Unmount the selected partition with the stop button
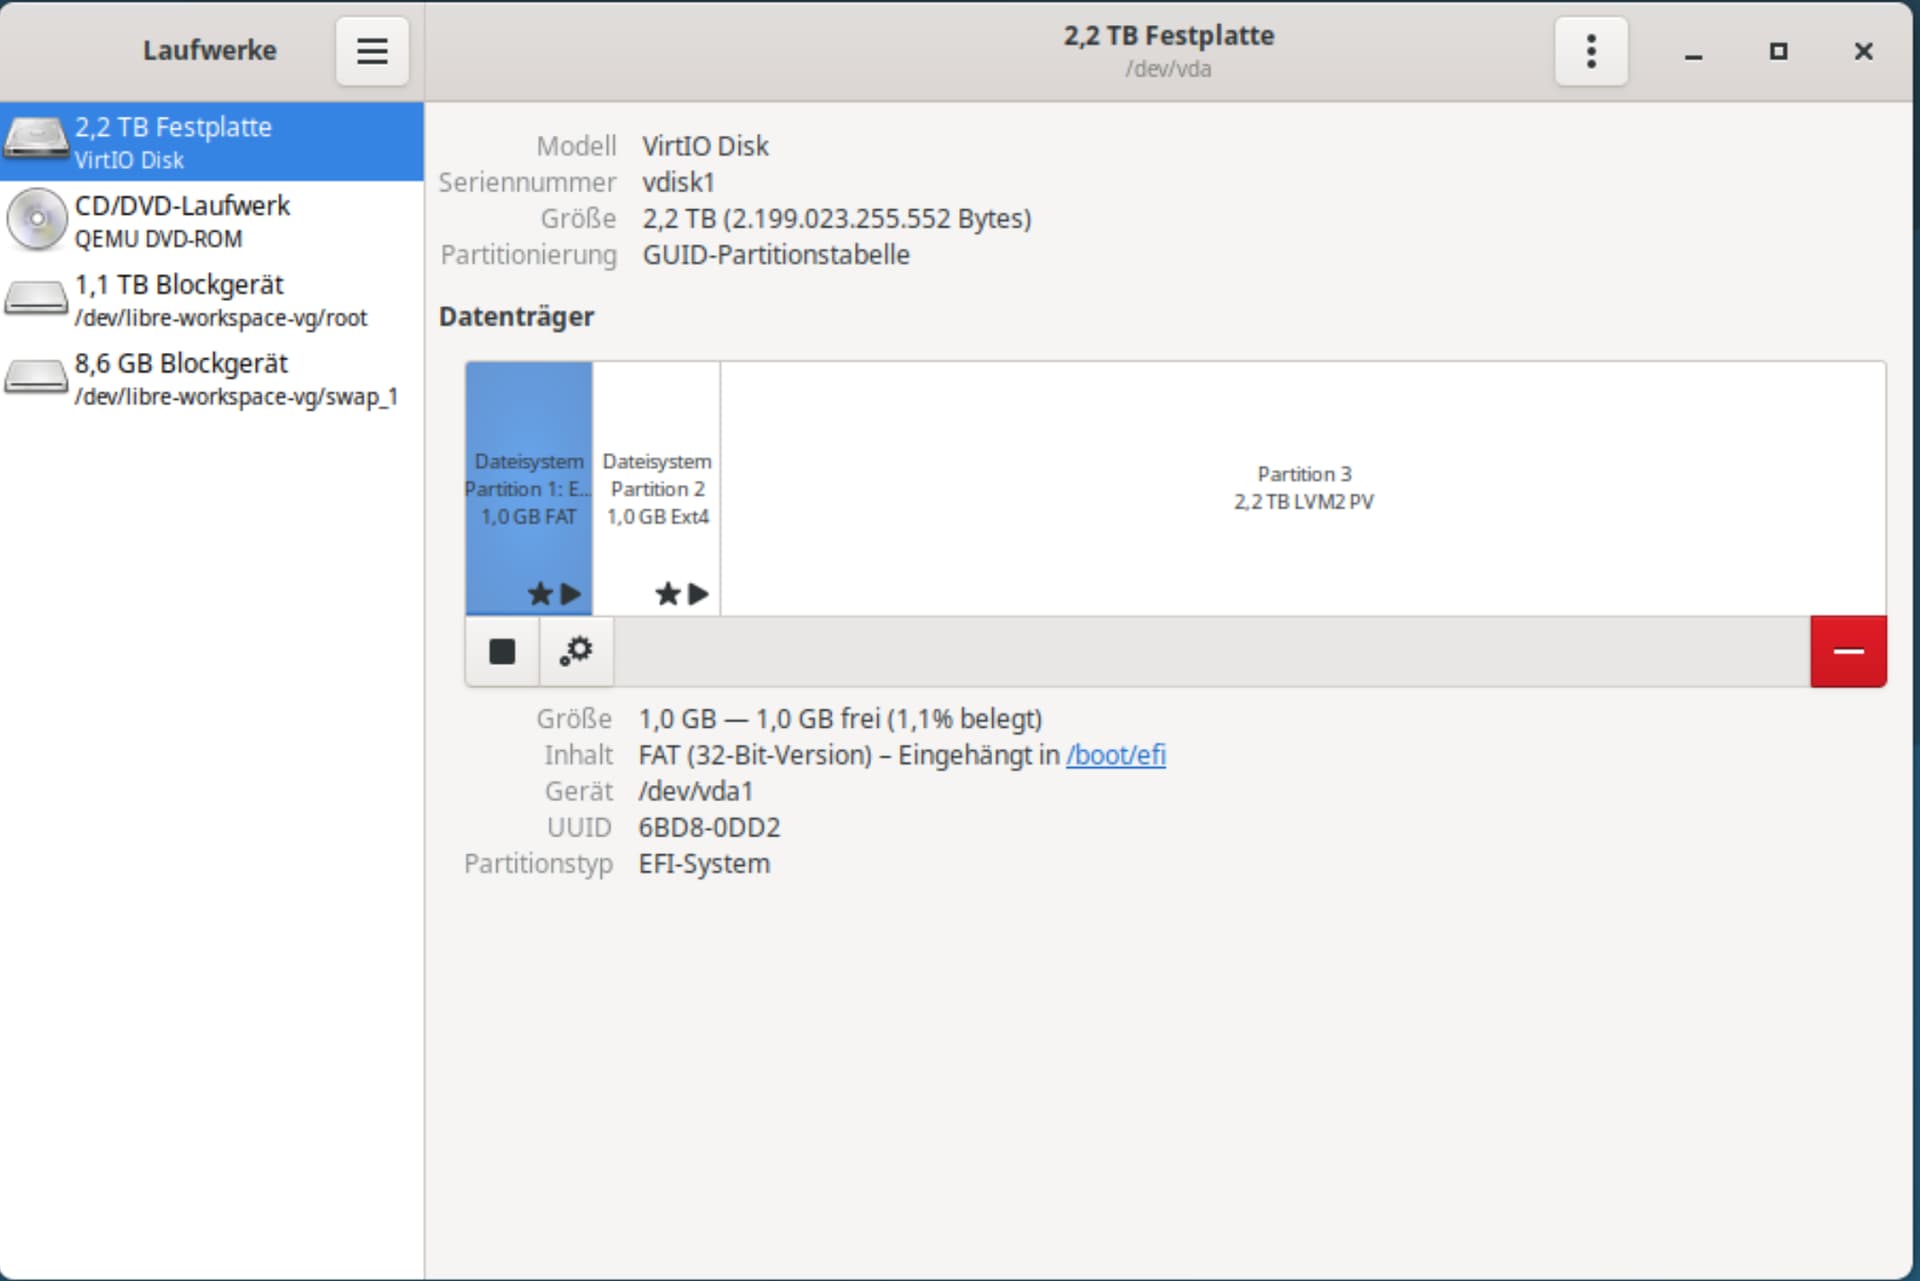The width and height of the screenshot is (1920, 1281). 502,652
